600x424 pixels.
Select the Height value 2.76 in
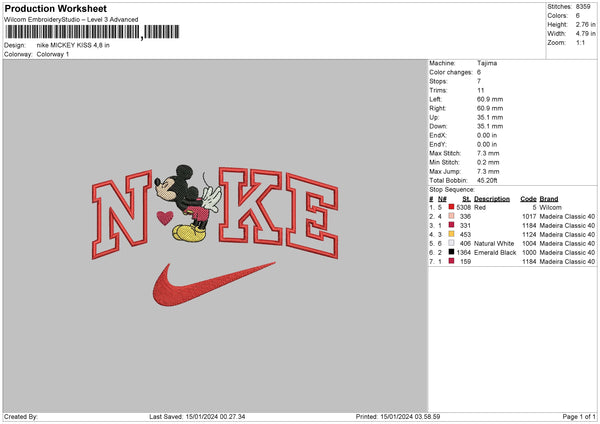585,24
